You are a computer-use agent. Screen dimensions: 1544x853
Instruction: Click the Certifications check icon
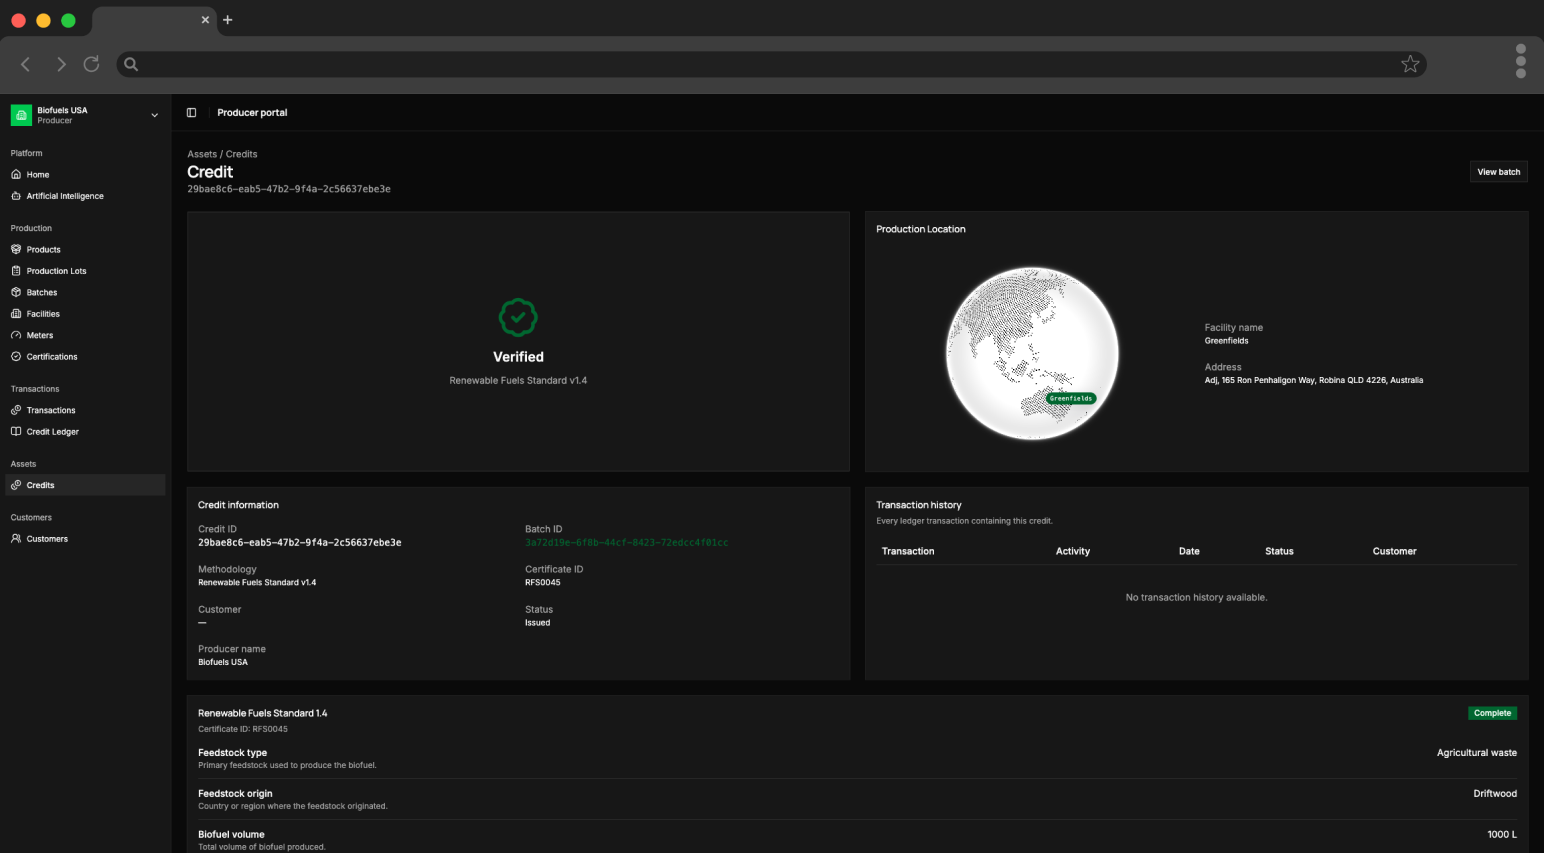[16, 357]
